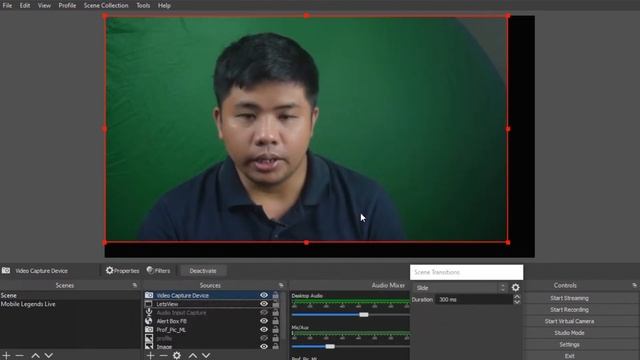This screenshot has height=360, width=640.
Task: Toggle the lock on Audio Input Capture
Action: pyautogui.click(x=276, y=312)
